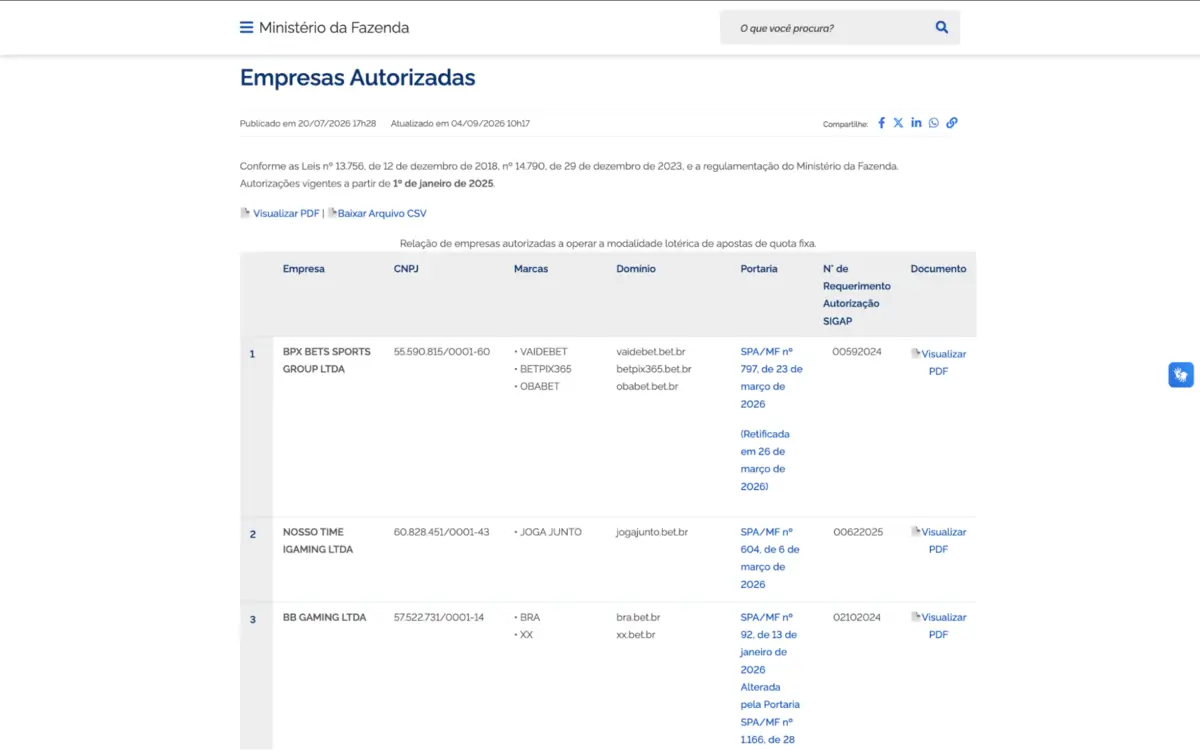Screen dimensions: 1200x750
Task: Click the Domínio column header
Action: [636, 269]
